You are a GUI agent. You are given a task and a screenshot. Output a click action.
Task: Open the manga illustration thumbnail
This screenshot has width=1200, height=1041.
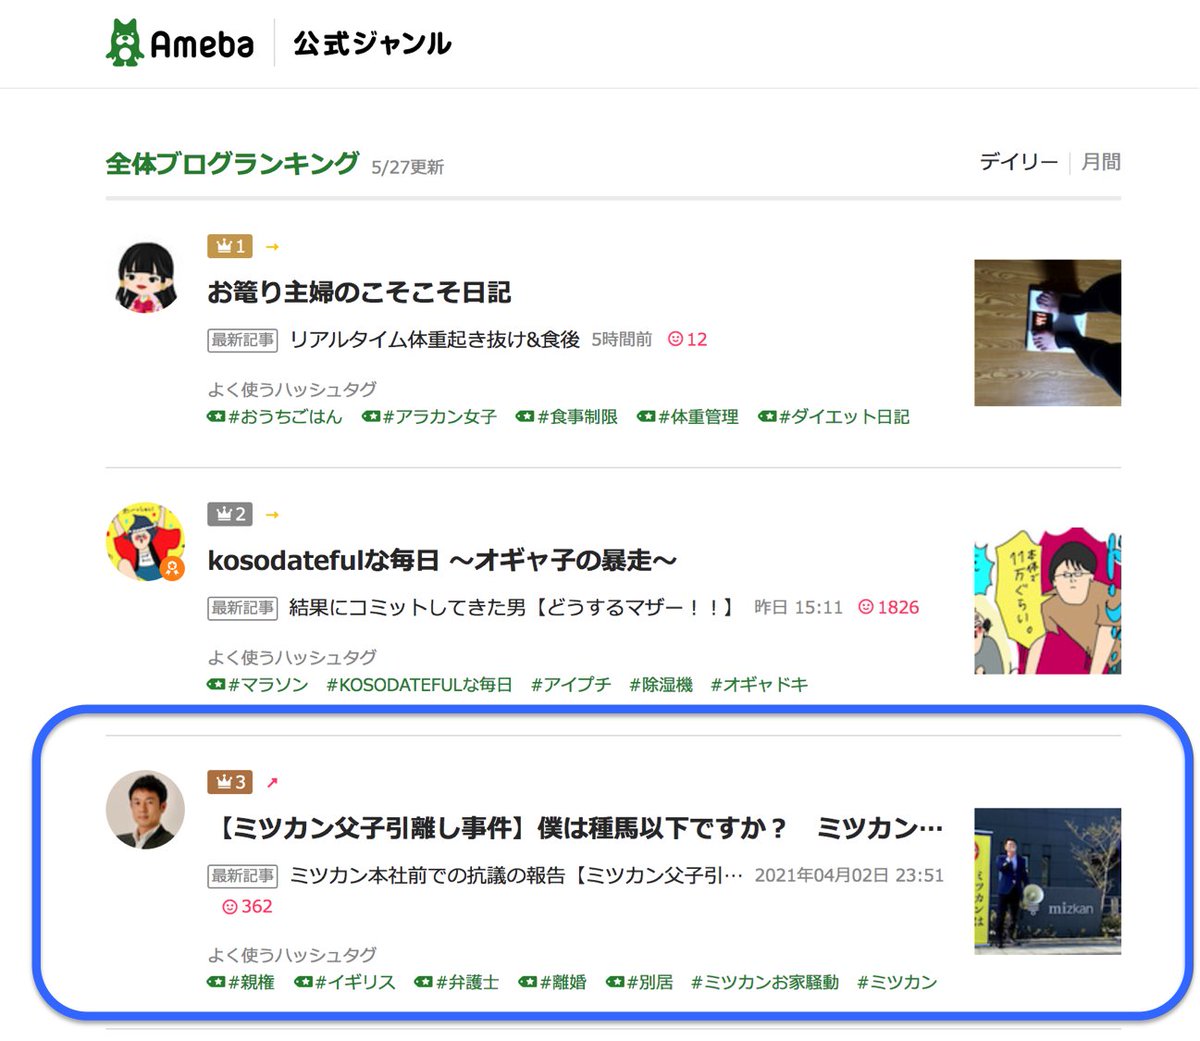[1047, 601]
